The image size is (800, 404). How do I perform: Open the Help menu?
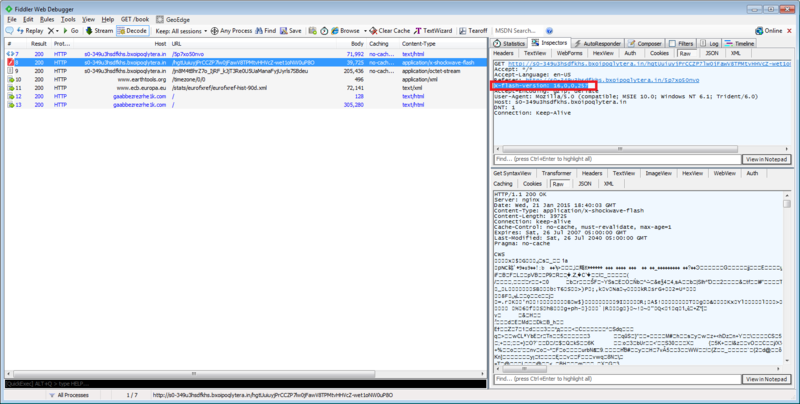pos(108,19)
